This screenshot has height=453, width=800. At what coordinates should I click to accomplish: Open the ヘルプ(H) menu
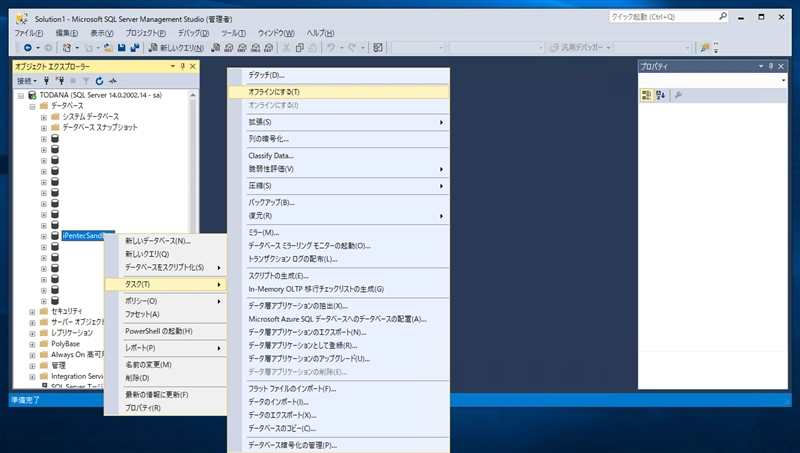pos(320,33)
